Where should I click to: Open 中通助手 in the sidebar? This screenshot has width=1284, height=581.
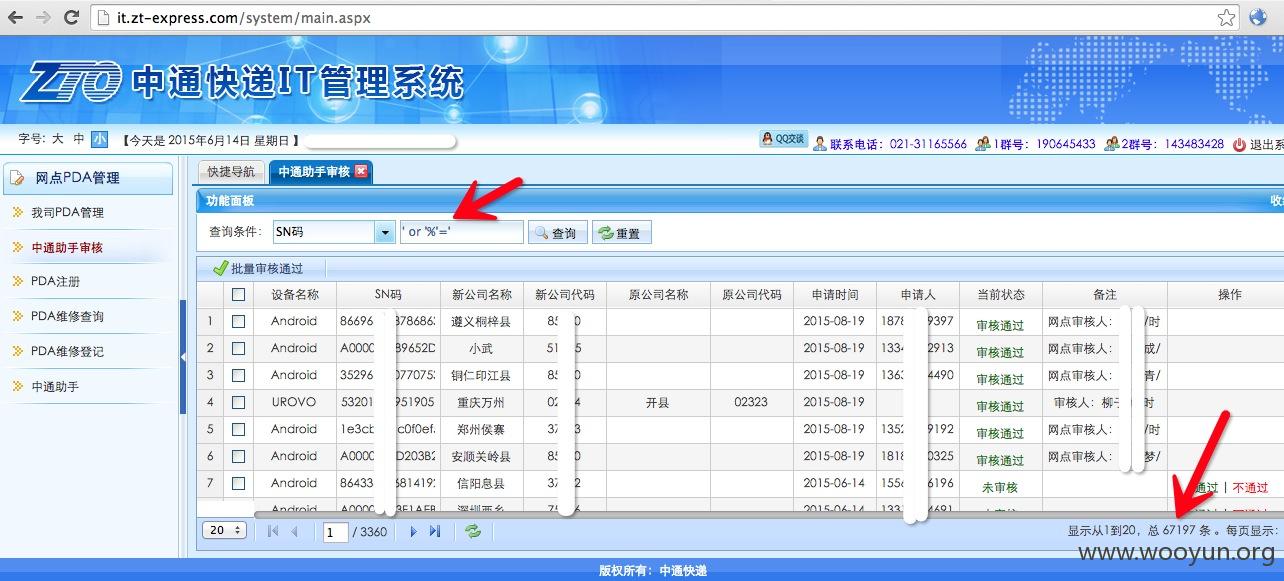coord(55,386)
